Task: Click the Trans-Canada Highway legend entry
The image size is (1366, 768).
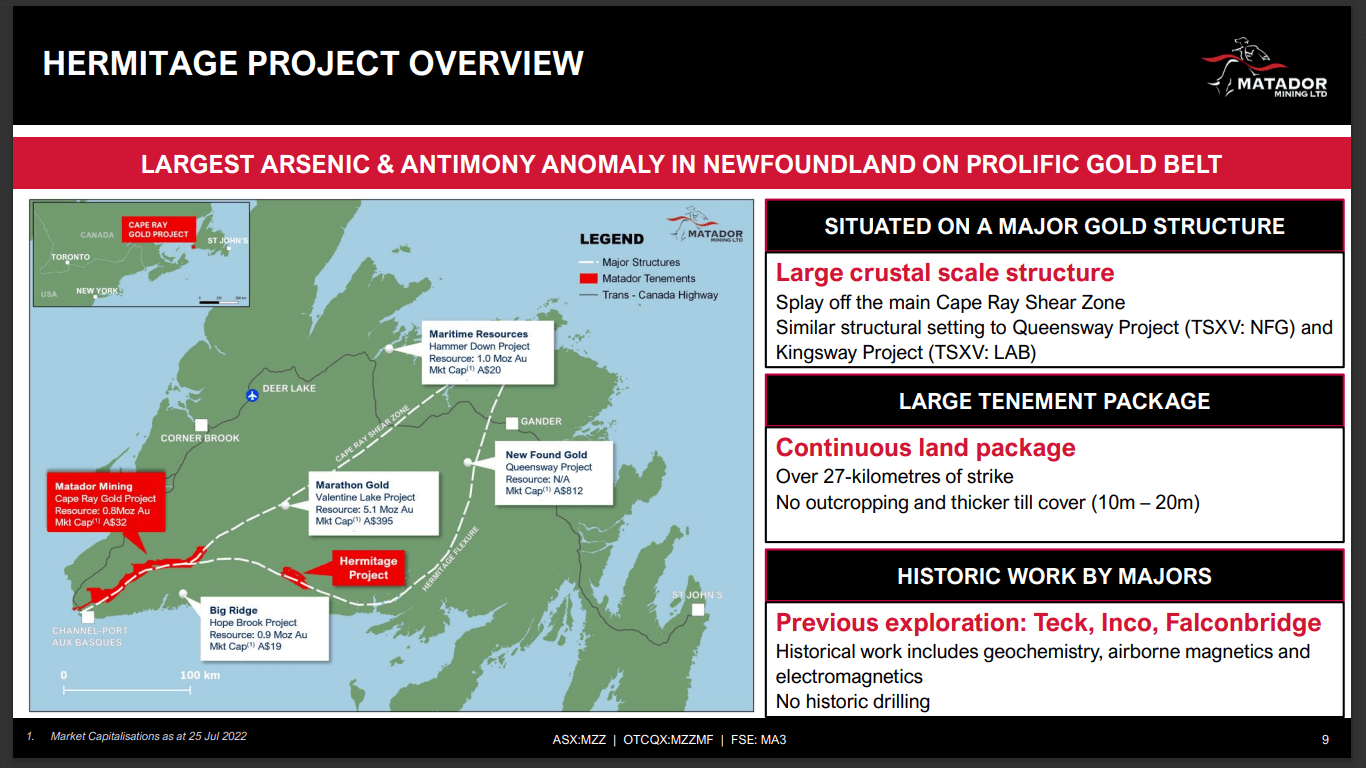Action: (x=649, y=295)
